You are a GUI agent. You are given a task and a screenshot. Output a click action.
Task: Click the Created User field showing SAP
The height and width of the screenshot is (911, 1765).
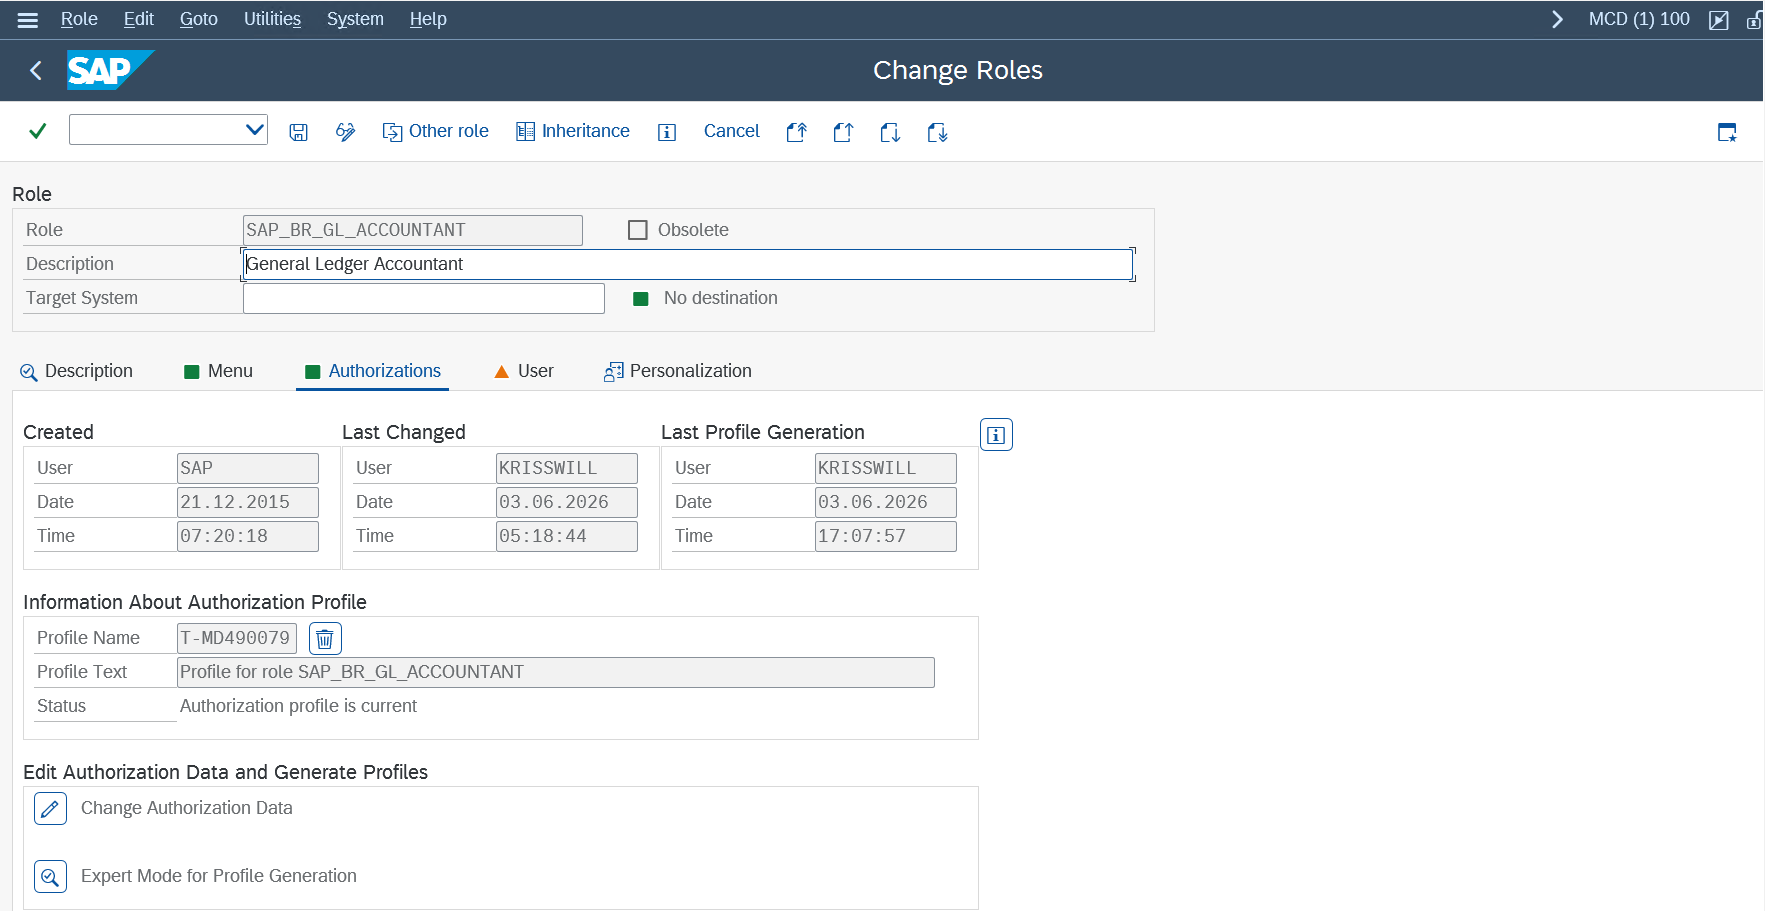[248, 468]
